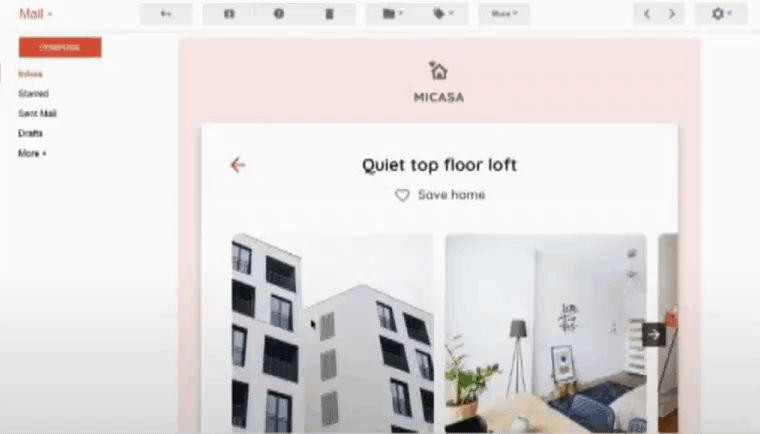Expand More labels in sidebar
The image size is (760, 434).
[x=32, y=154]
